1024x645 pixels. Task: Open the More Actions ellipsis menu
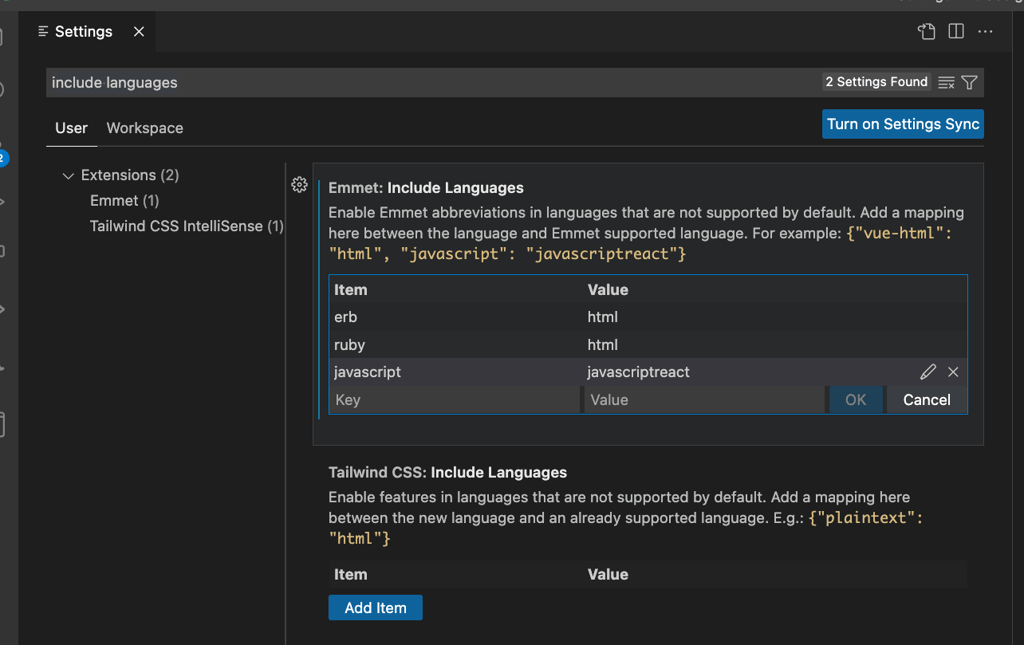[985, 31]
